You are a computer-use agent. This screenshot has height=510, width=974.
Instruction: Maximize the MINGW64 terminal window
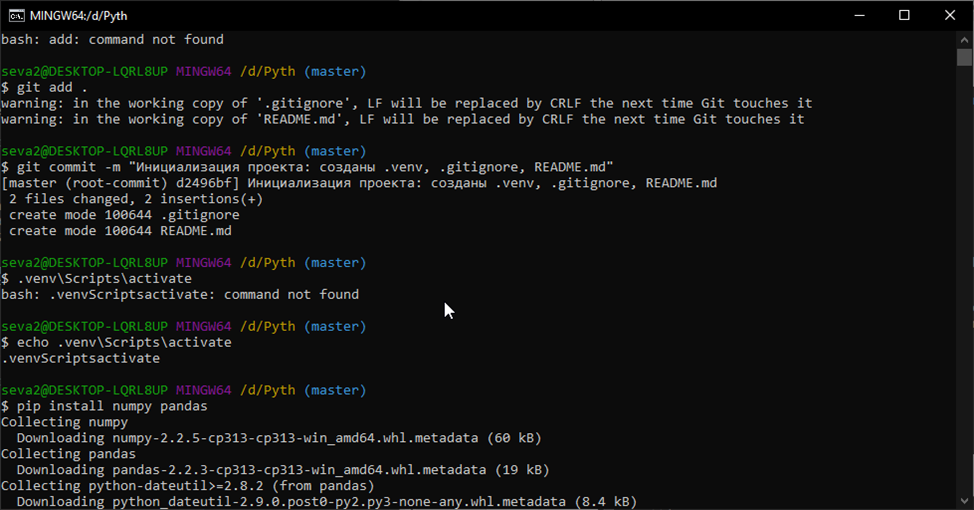pos(904,15)
